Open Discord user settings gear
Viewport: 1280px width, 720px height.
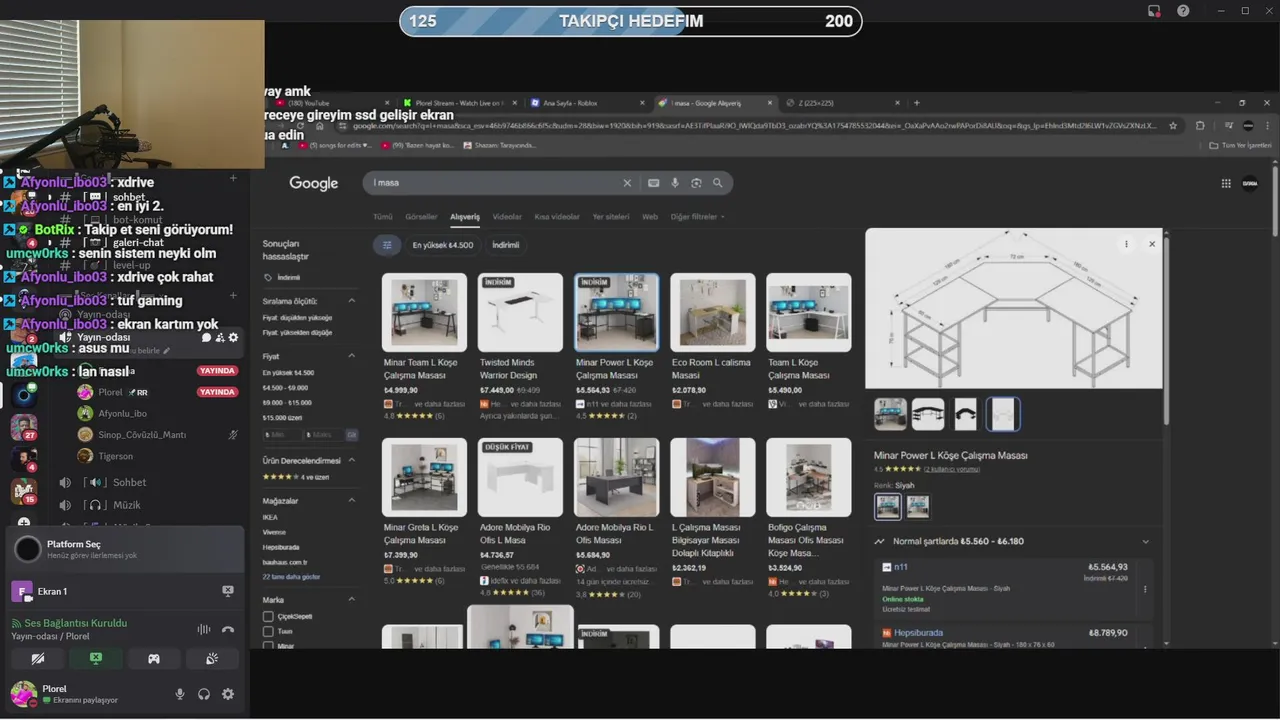(228, 694)
